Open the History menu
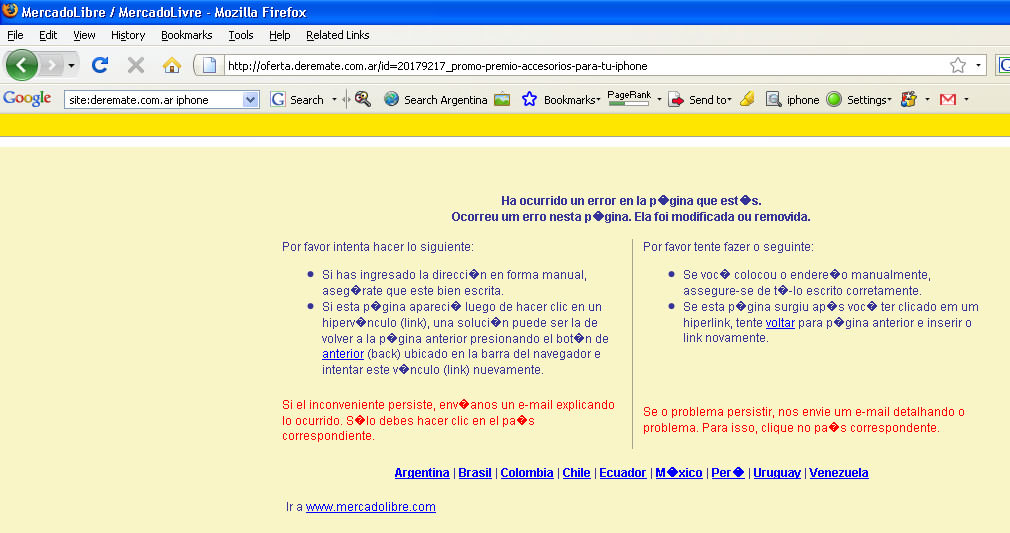Viewport: 1010px width, 533px height. pos(128,35)
